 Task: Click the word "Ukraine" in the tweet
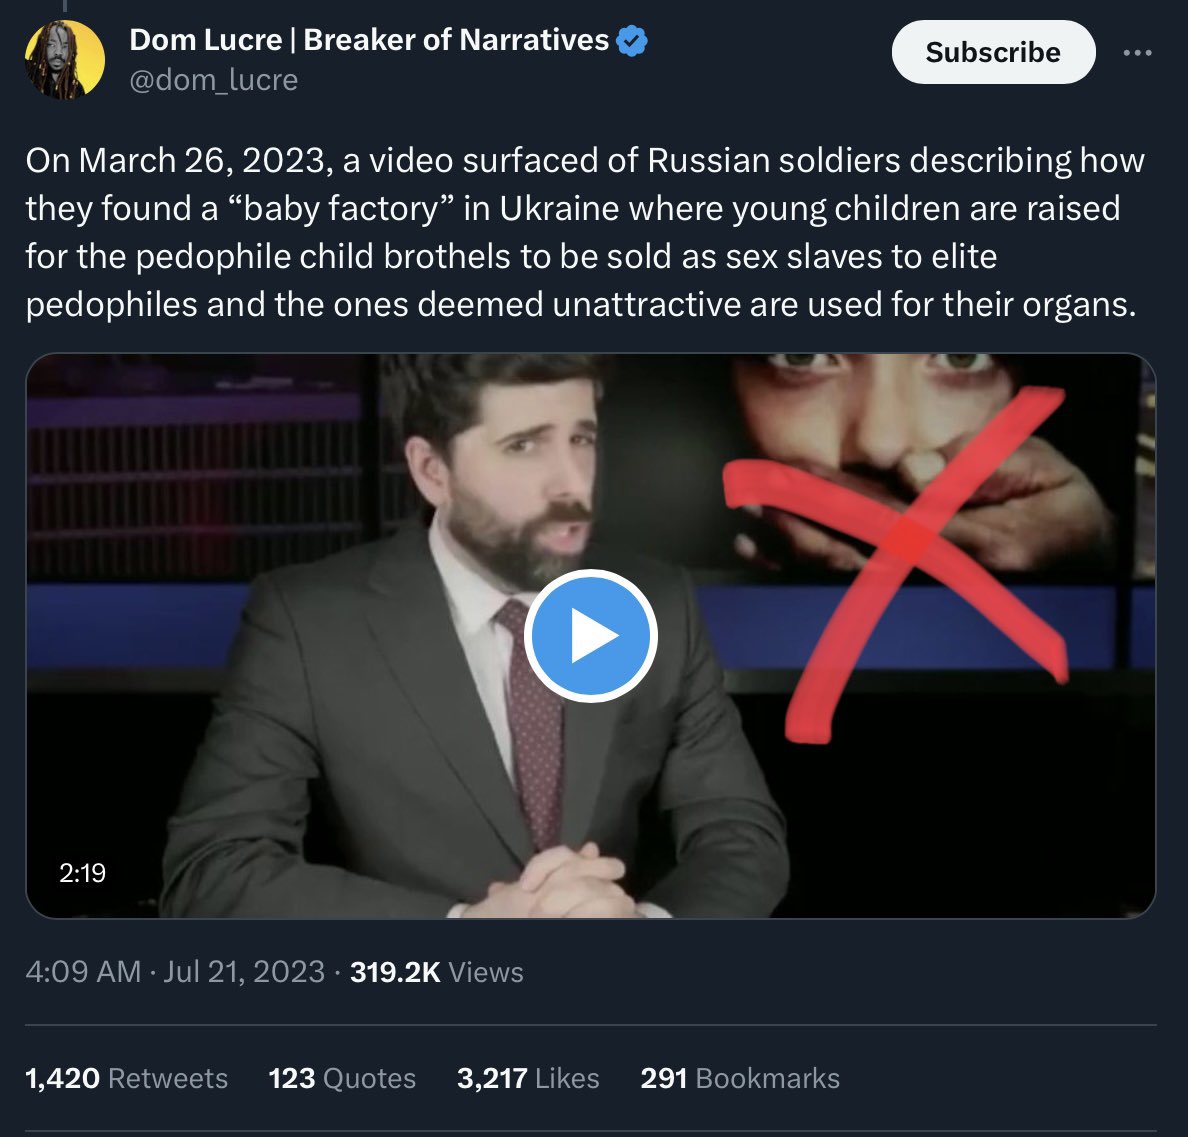(563, 208)
